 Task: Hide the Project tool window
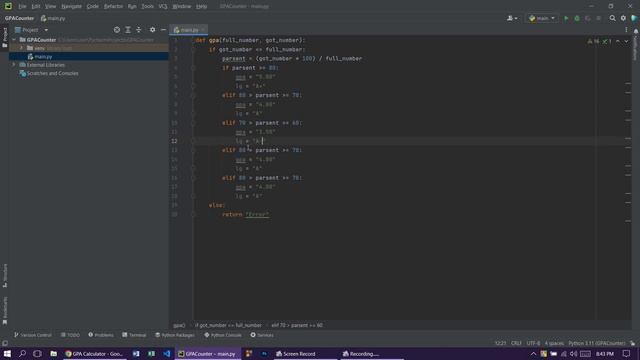point(163,30)
